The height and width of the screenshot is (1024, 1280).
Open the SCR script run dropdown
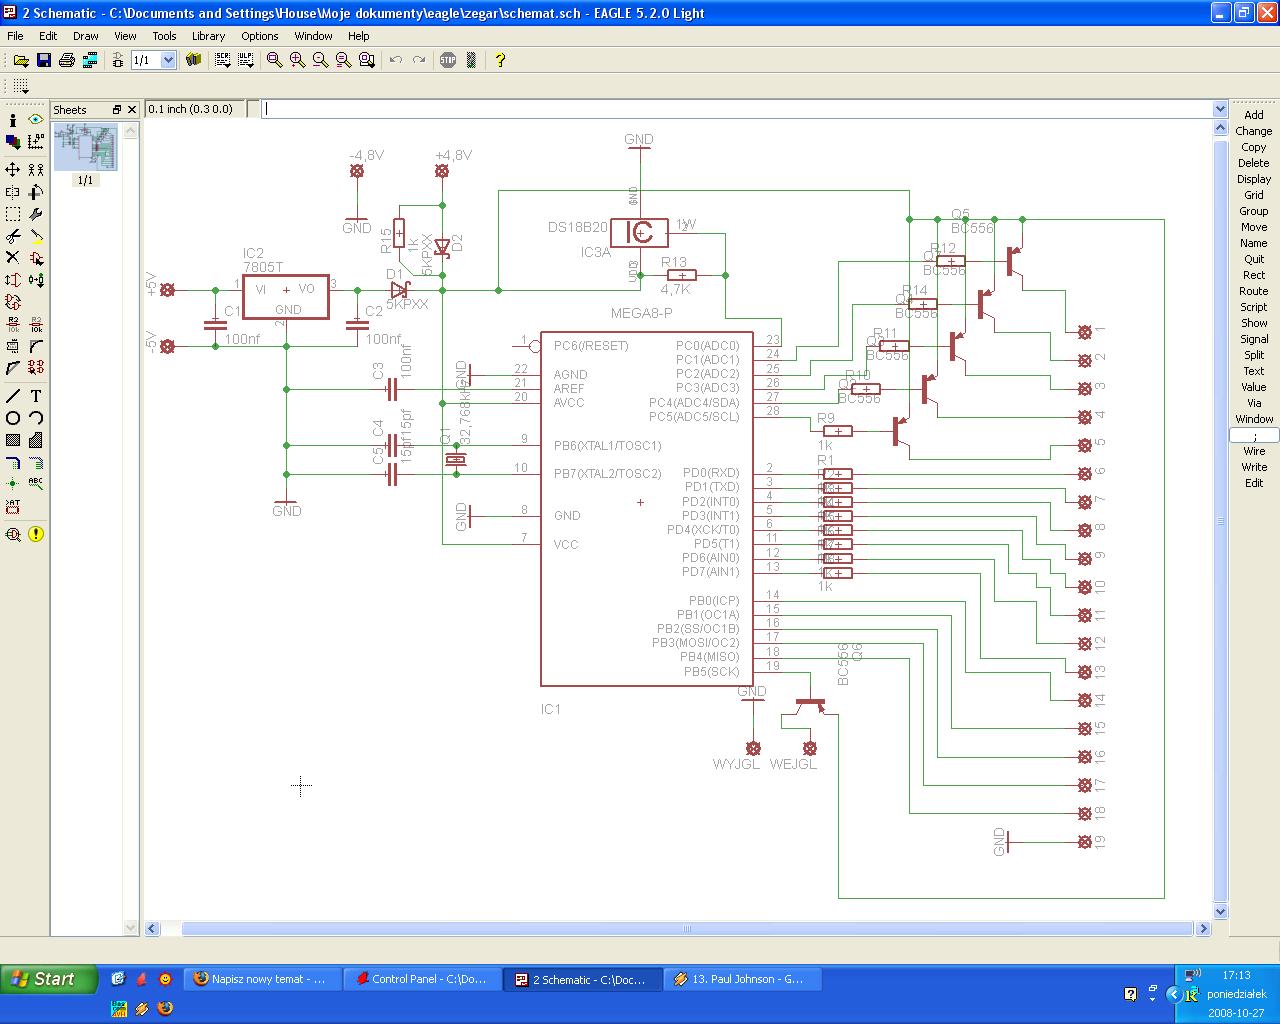(222, 60)
